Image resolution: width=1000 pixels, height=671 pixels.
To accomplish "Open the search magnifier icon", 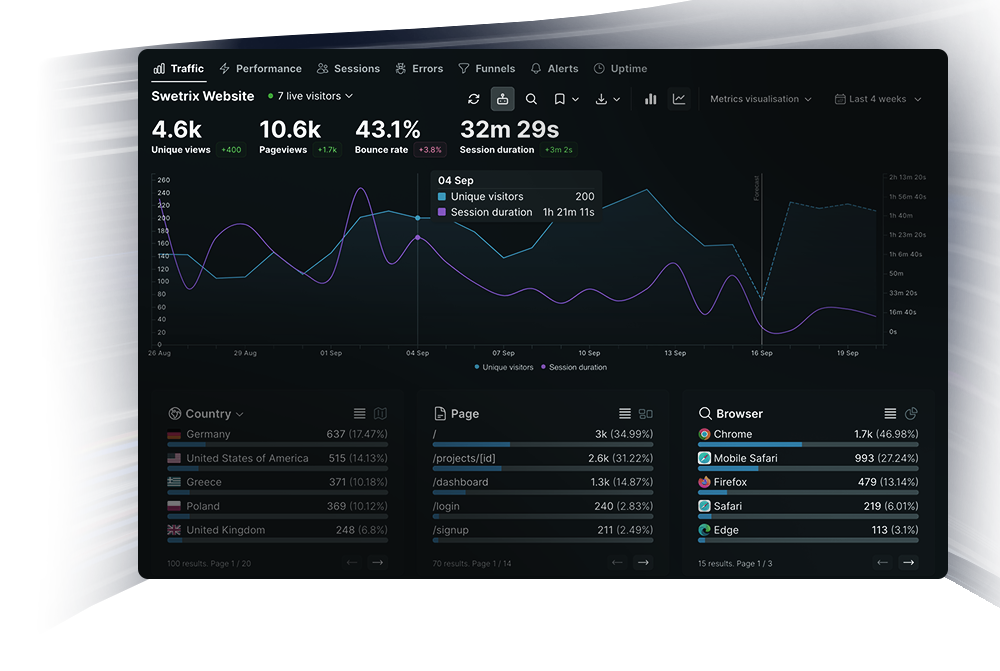I will (531, 99).
